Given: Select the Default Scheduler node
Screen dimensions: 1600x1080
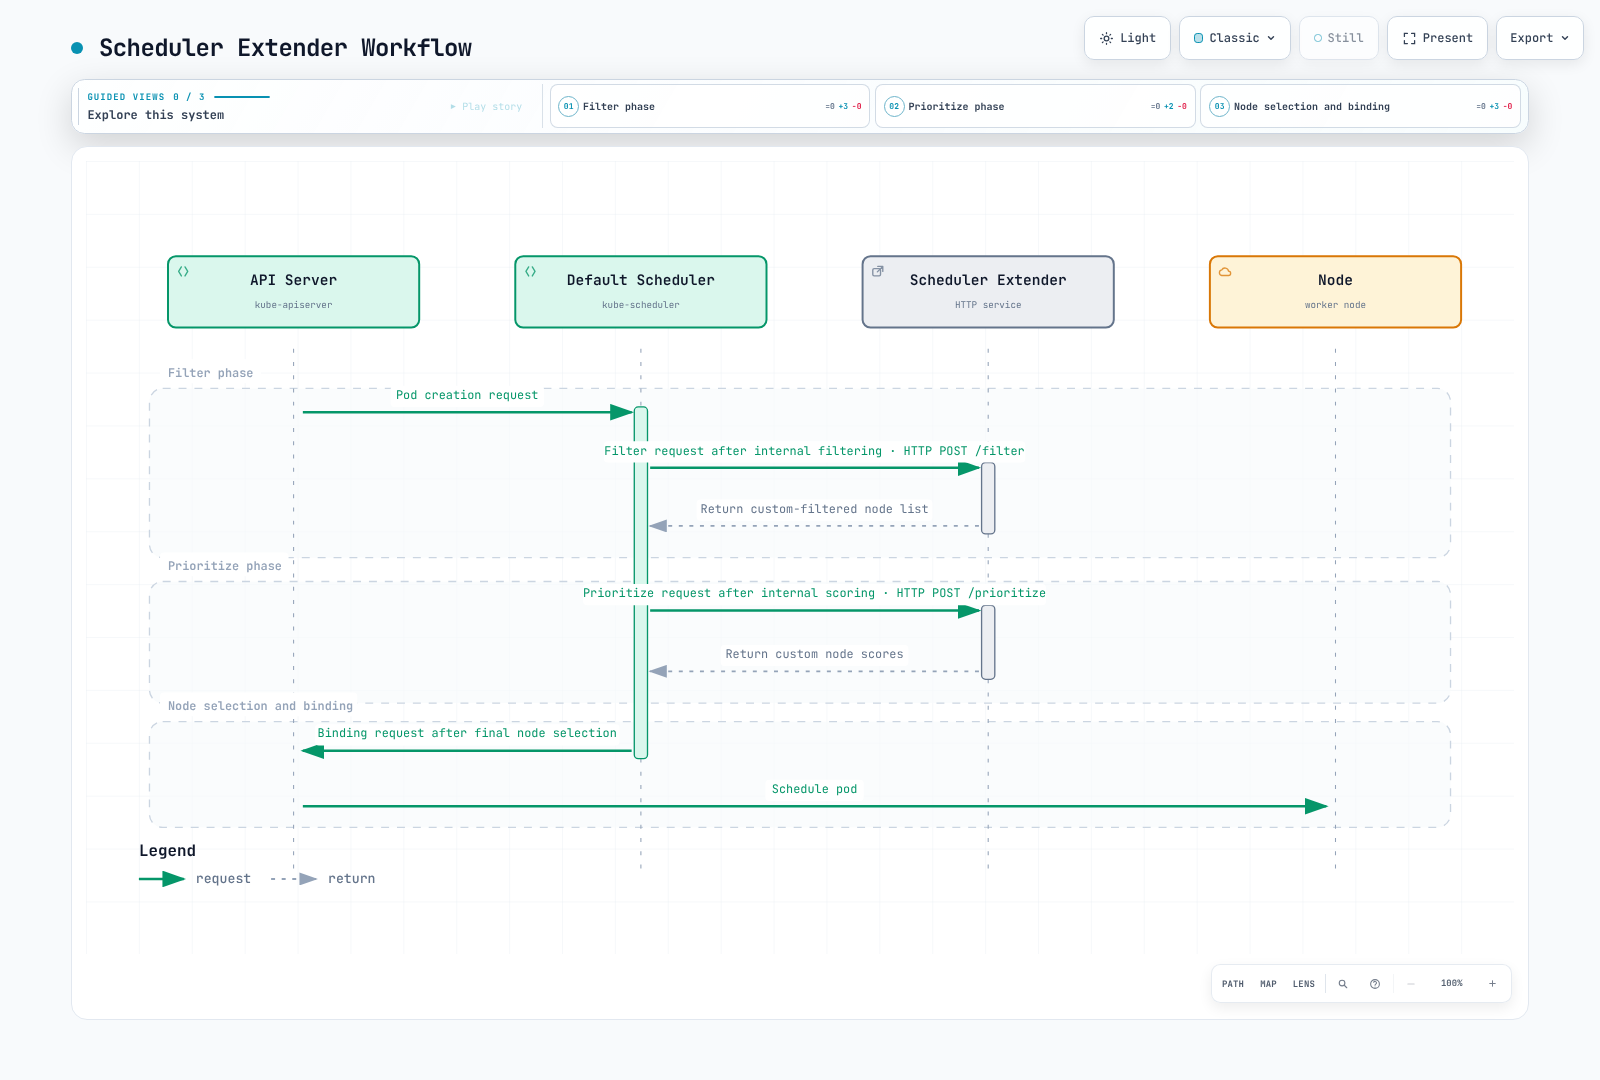Looking at the screenshot, I should click(x=641, y=292).
